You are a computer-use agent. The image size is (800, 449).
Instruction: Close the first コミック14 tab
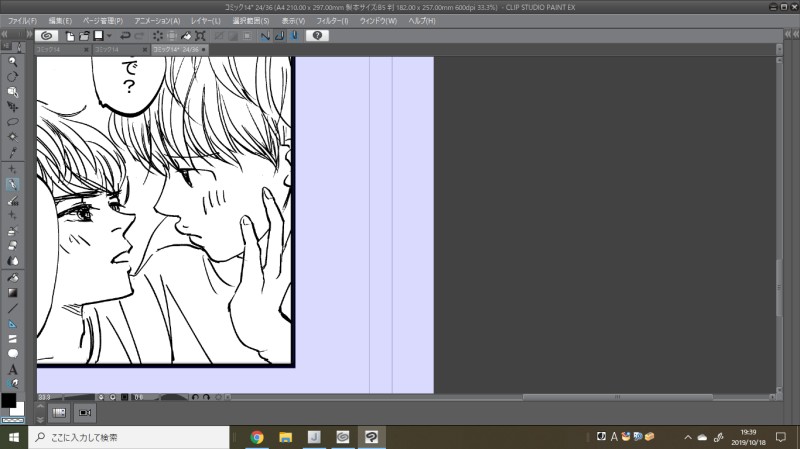click(x=86, y=49)
